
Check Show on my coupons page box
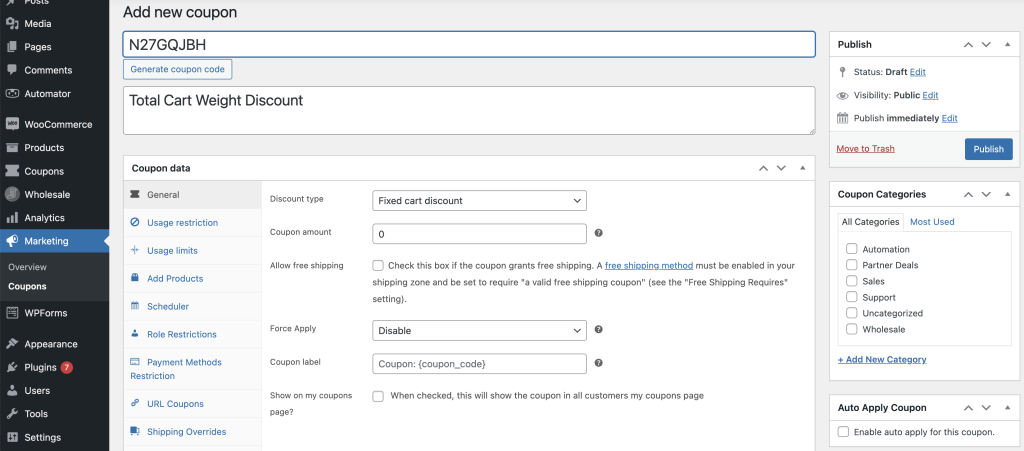click(378, 396)
